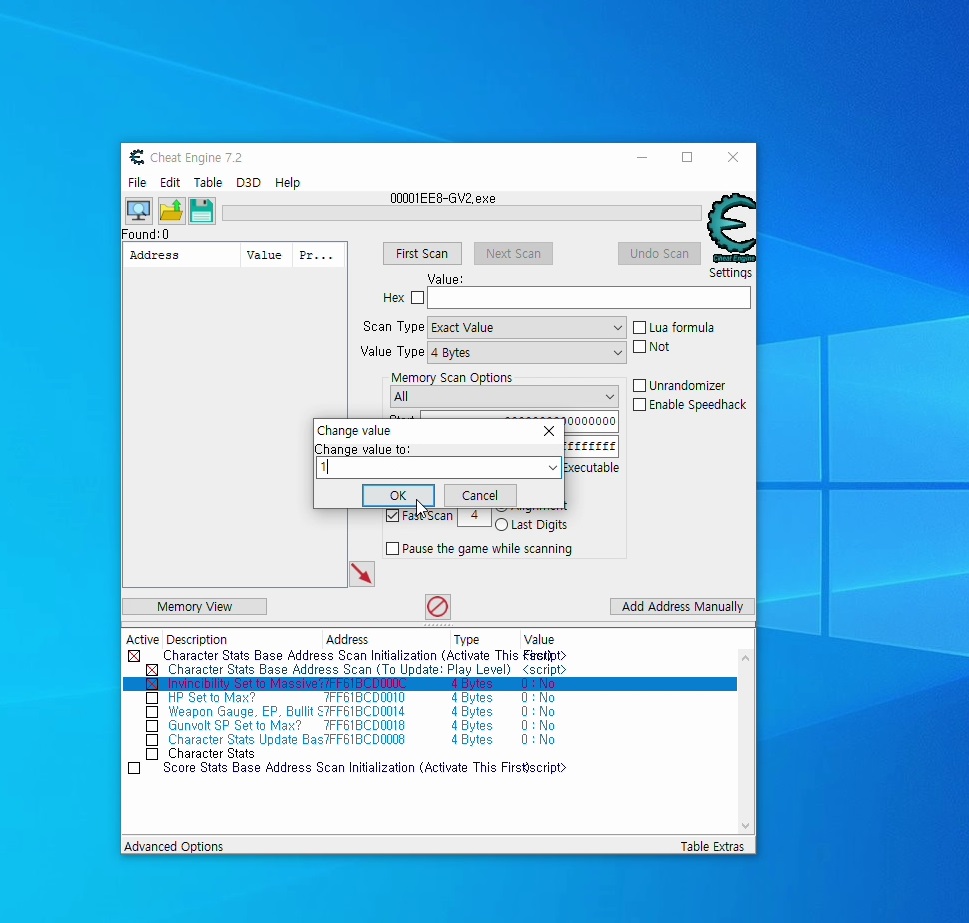969x923 pixels.
Task: Open the Scan Type dropdown
Action: coord(527,327)
